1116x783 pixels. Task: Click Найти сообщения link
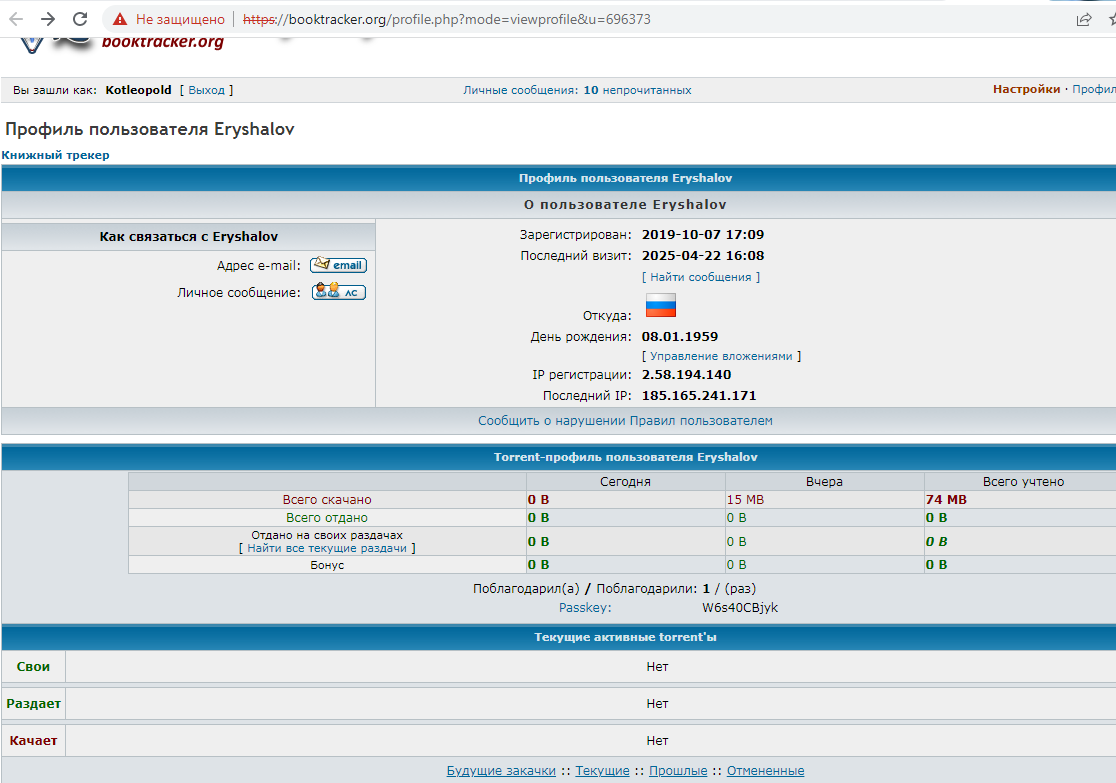(x=700, y=277)
